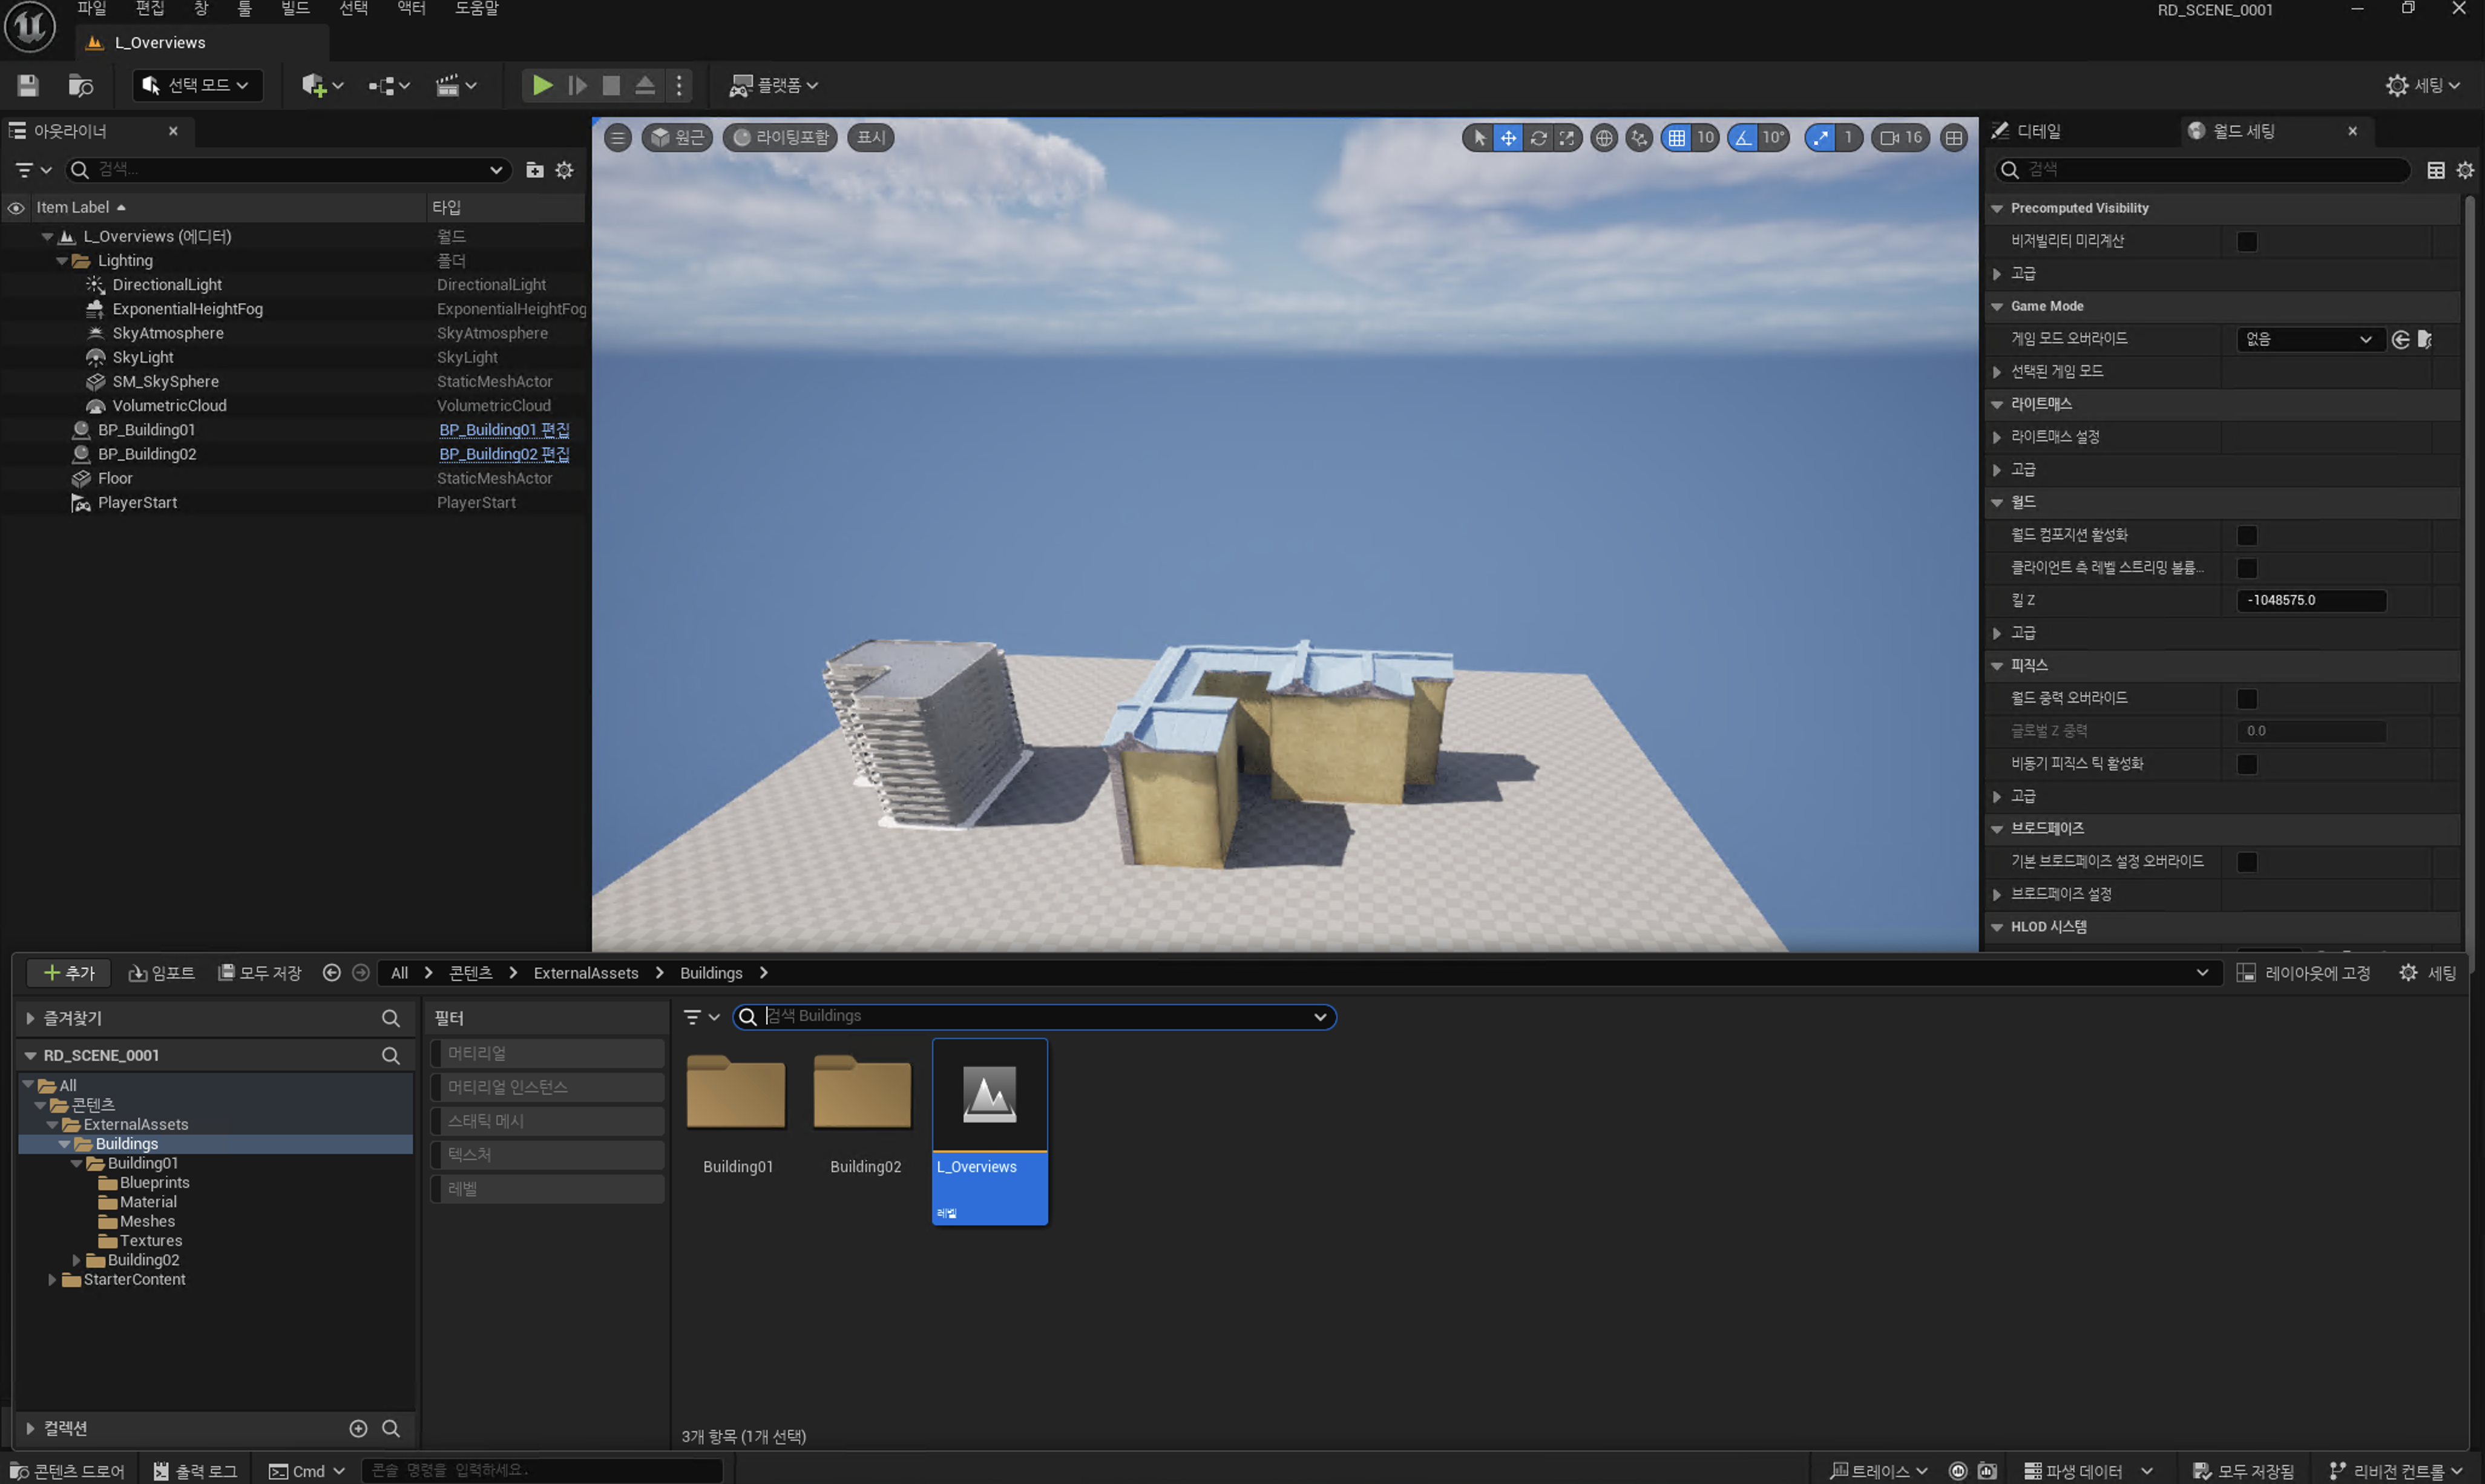
Task: Click the 콘텐츠 드로어 button in status bar
Action: point(67,1471)
